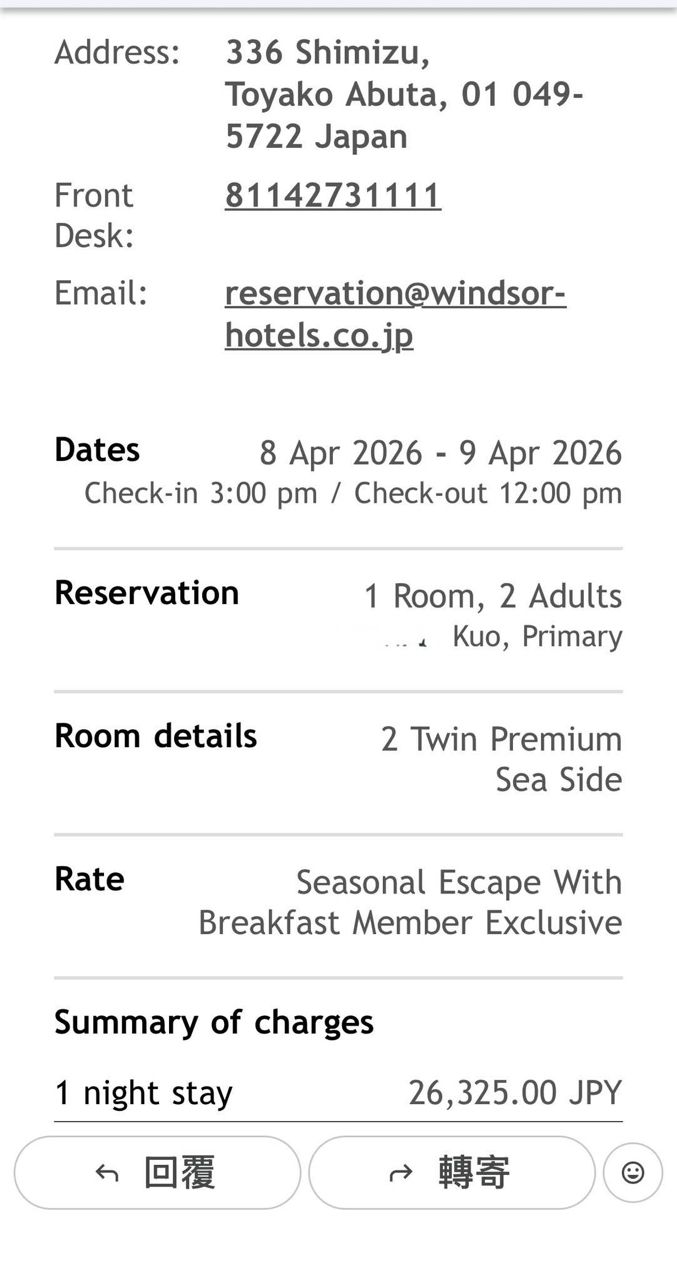
Task: Select the Reservation heading
Action: [x=146, y=593]
